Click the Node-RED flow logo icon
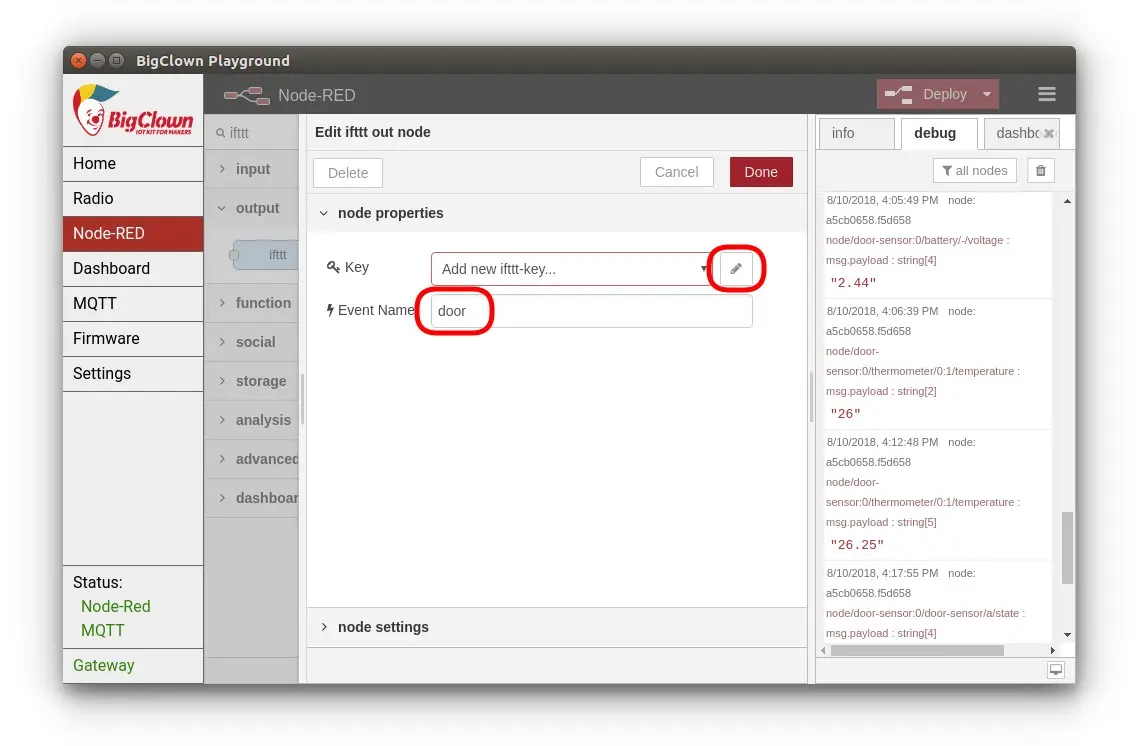This screenshot has height=746, width=1143. click(x=246, y=96)
